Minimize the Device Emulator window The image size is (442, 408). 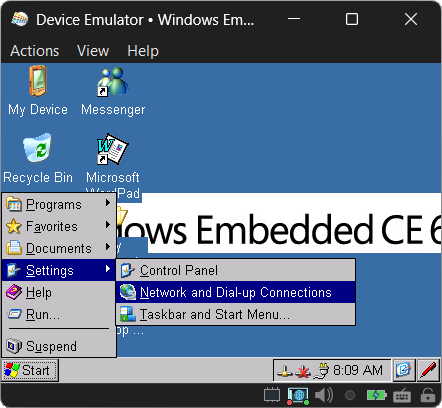[294, 19]
